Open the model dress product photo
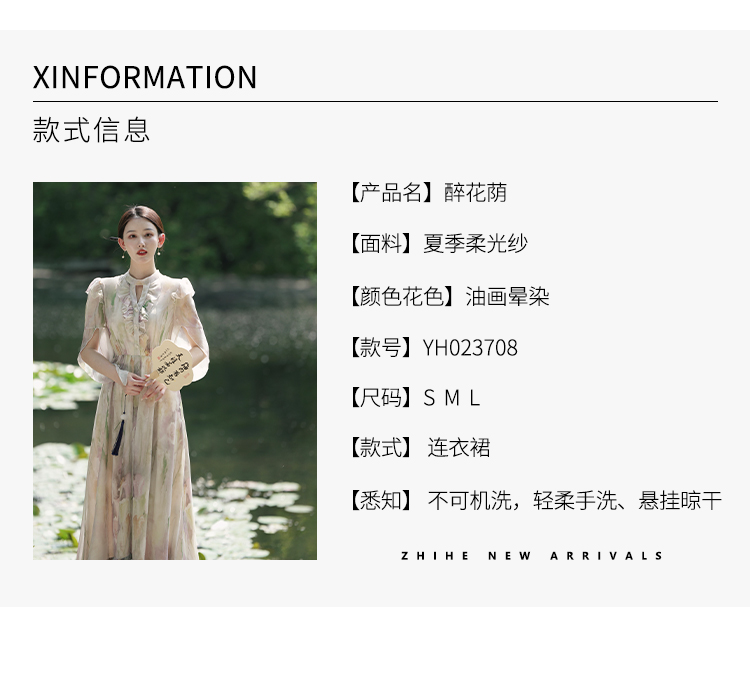750x678 pixels. (x=175, y=371)
